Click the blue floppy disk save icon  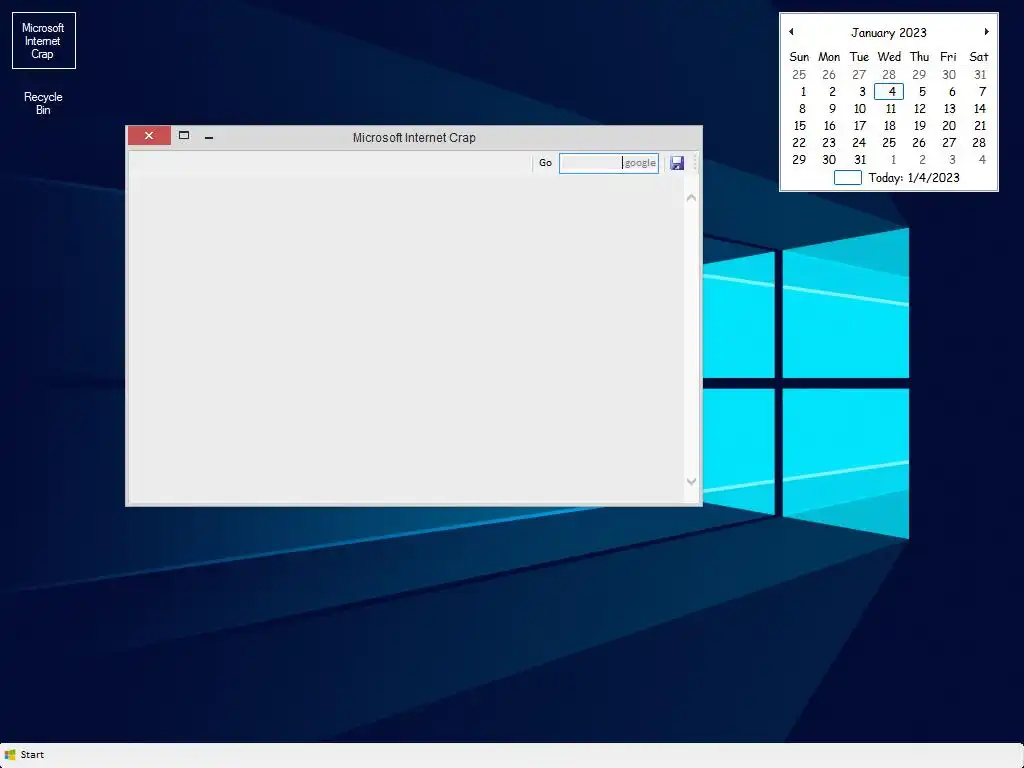(677, 163)
